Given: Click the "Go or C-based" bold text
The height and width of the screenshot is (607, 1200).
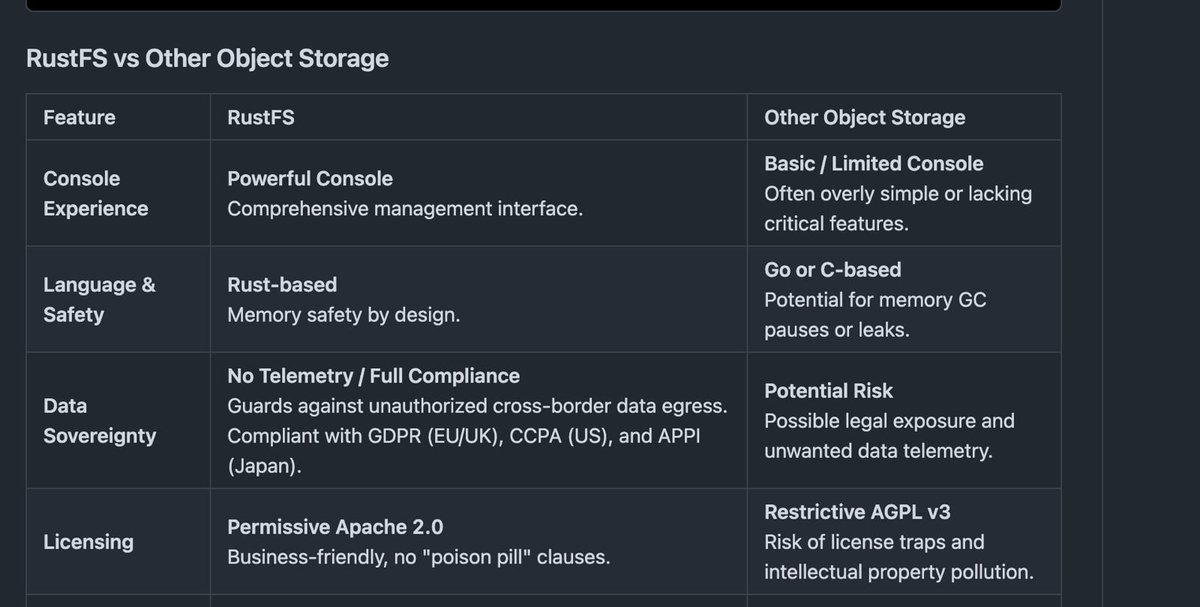Looking at the screenshot, I should pos(832,269).
